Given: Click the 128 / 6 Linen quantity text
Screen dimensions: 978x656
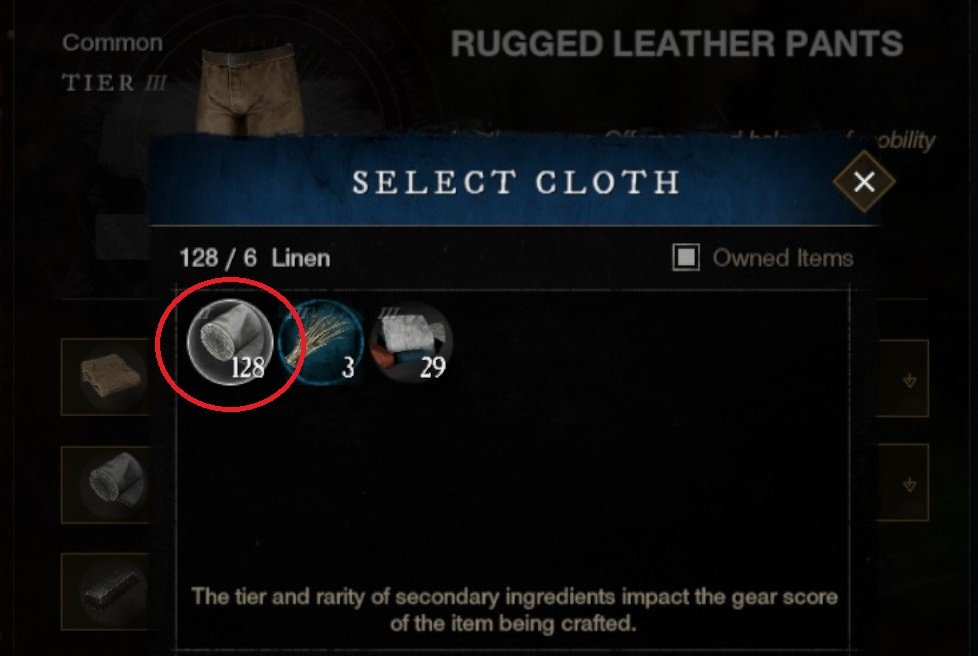Looking at the screenshot, I should tap(254, 258).
